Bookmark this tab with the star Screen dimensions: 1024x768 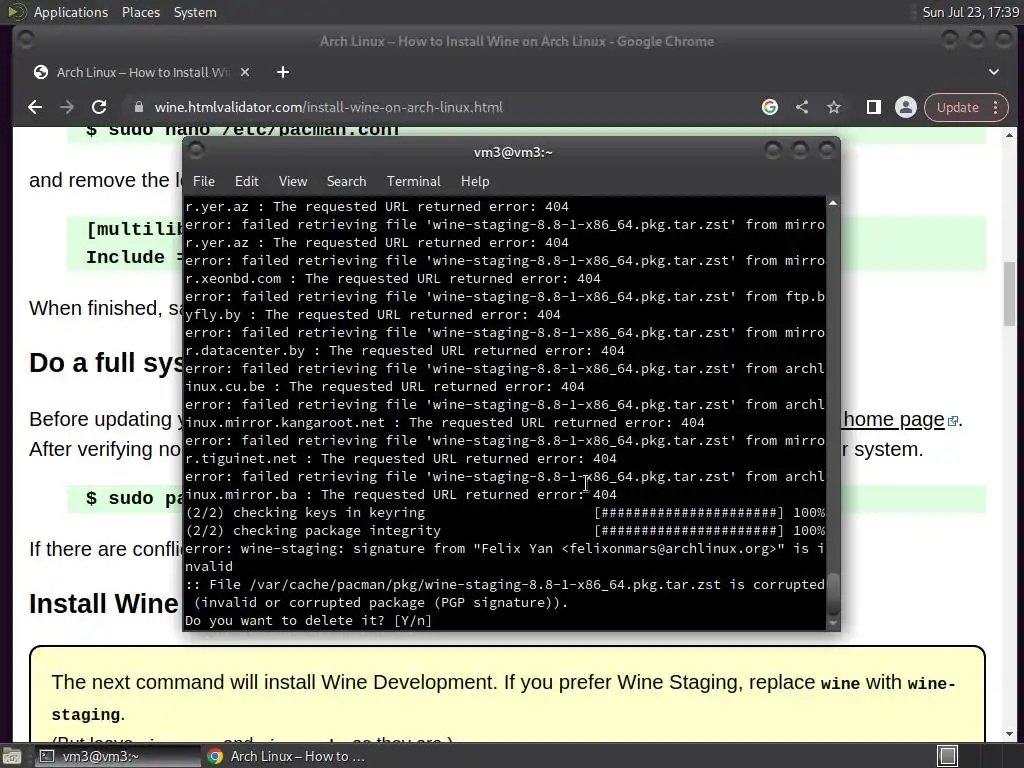[834, 107]
